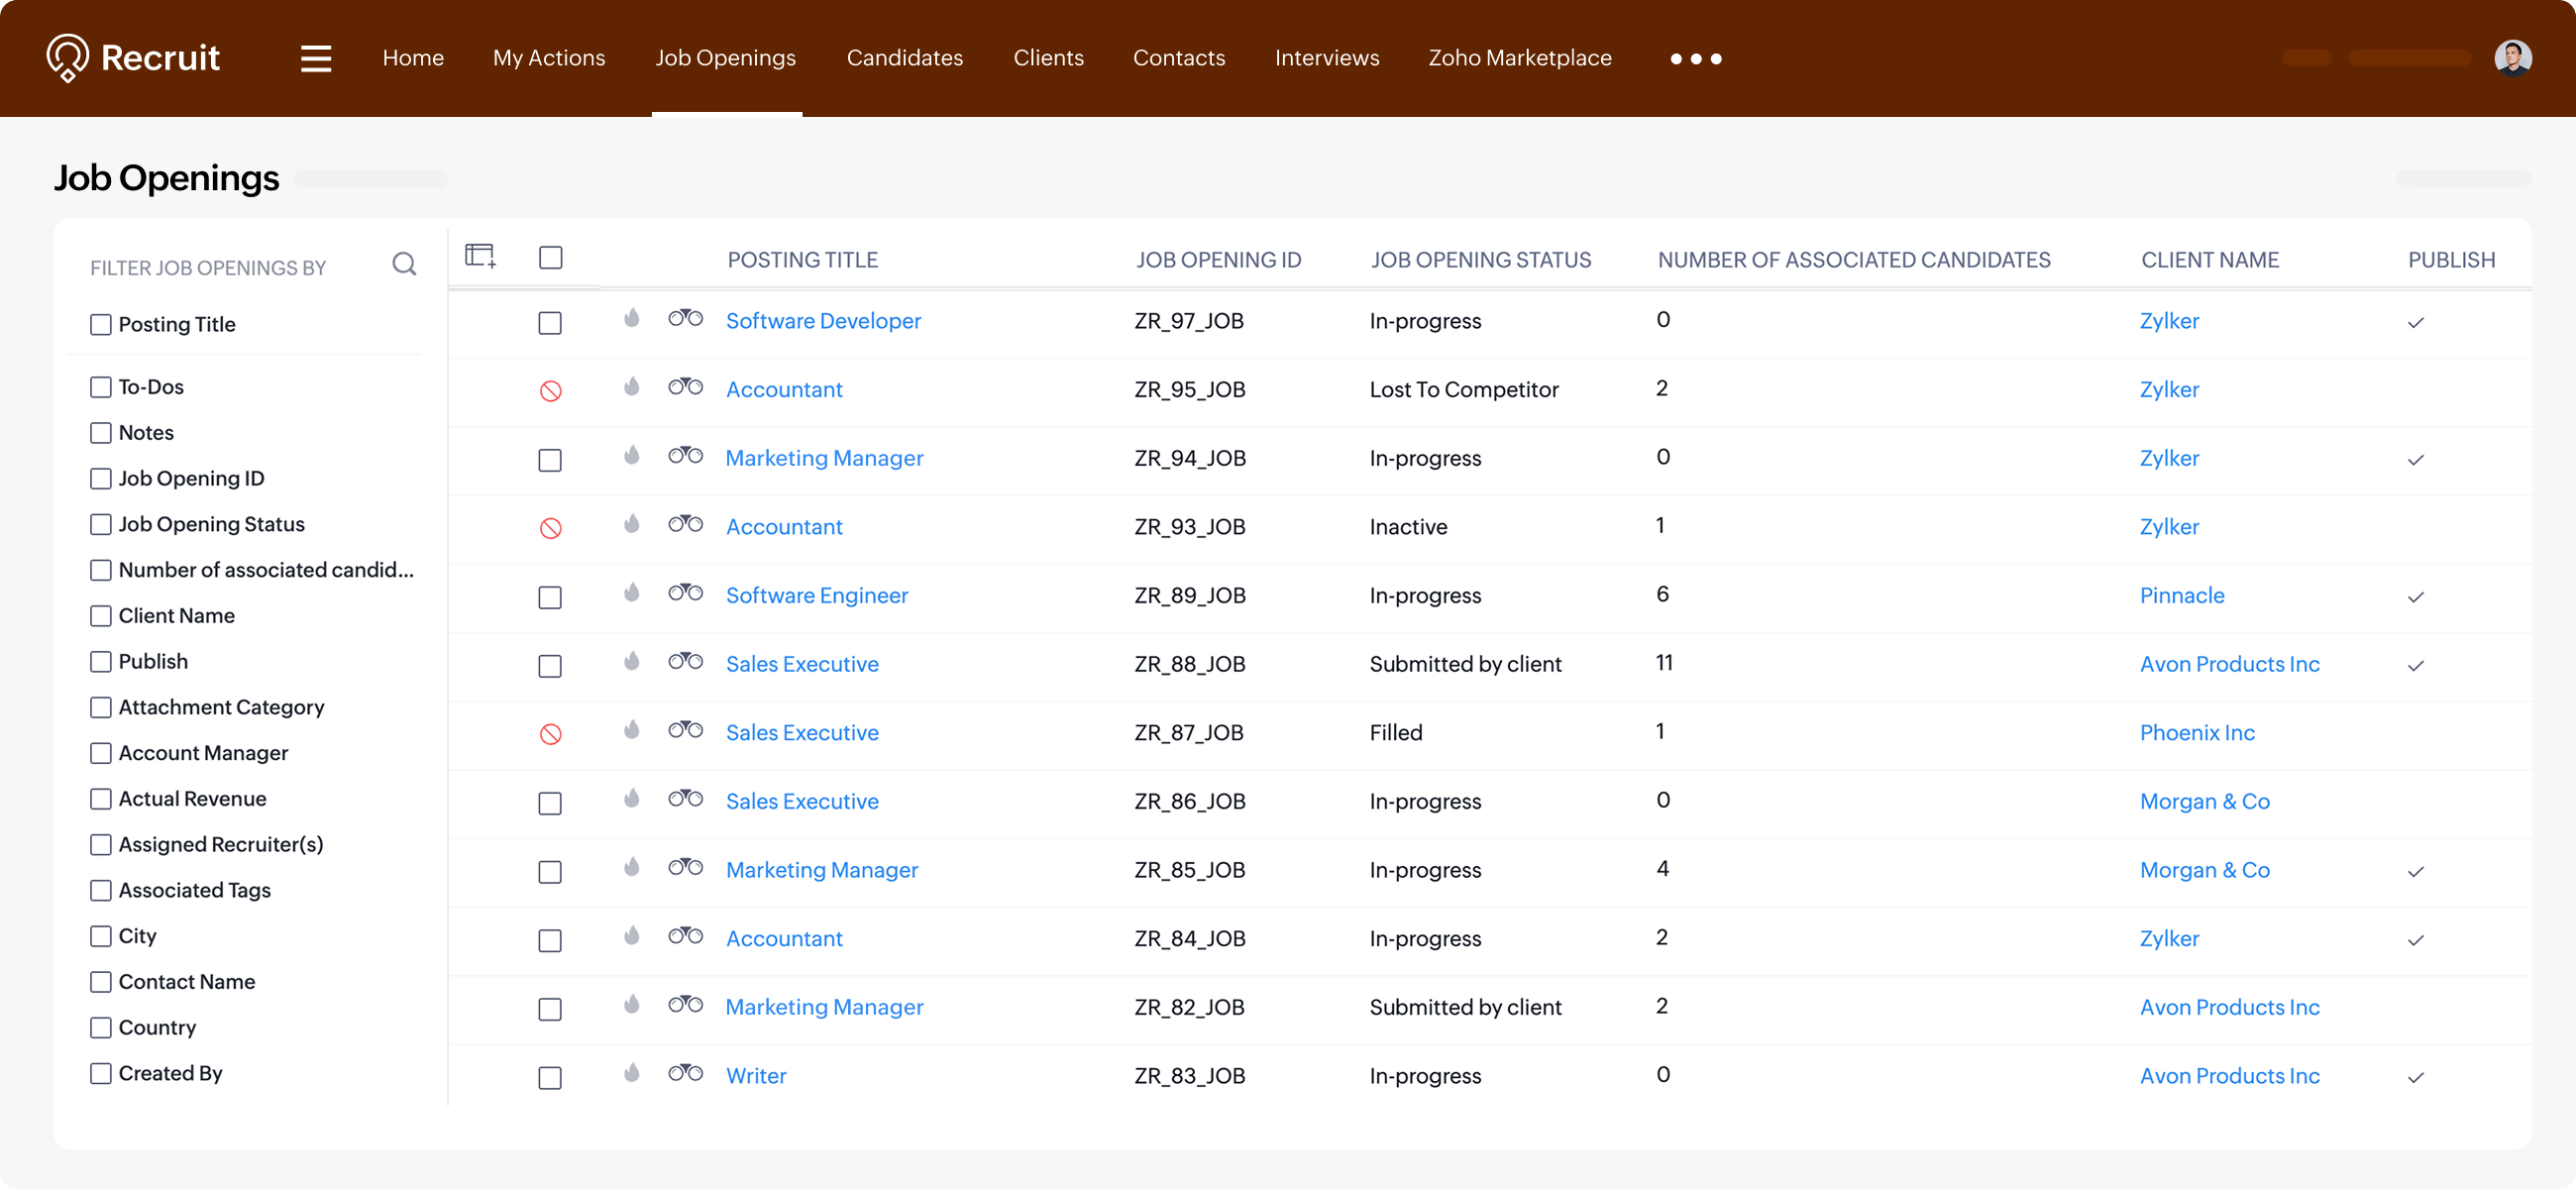Open the Software Developer posting link

823,321
